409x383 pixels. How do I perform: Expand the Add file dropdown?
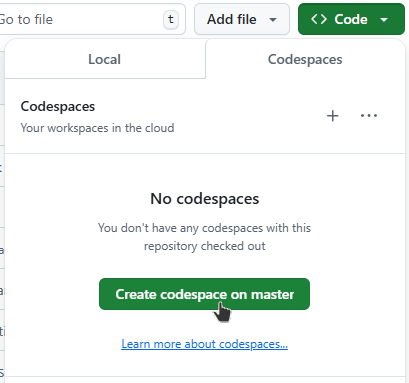242,19
